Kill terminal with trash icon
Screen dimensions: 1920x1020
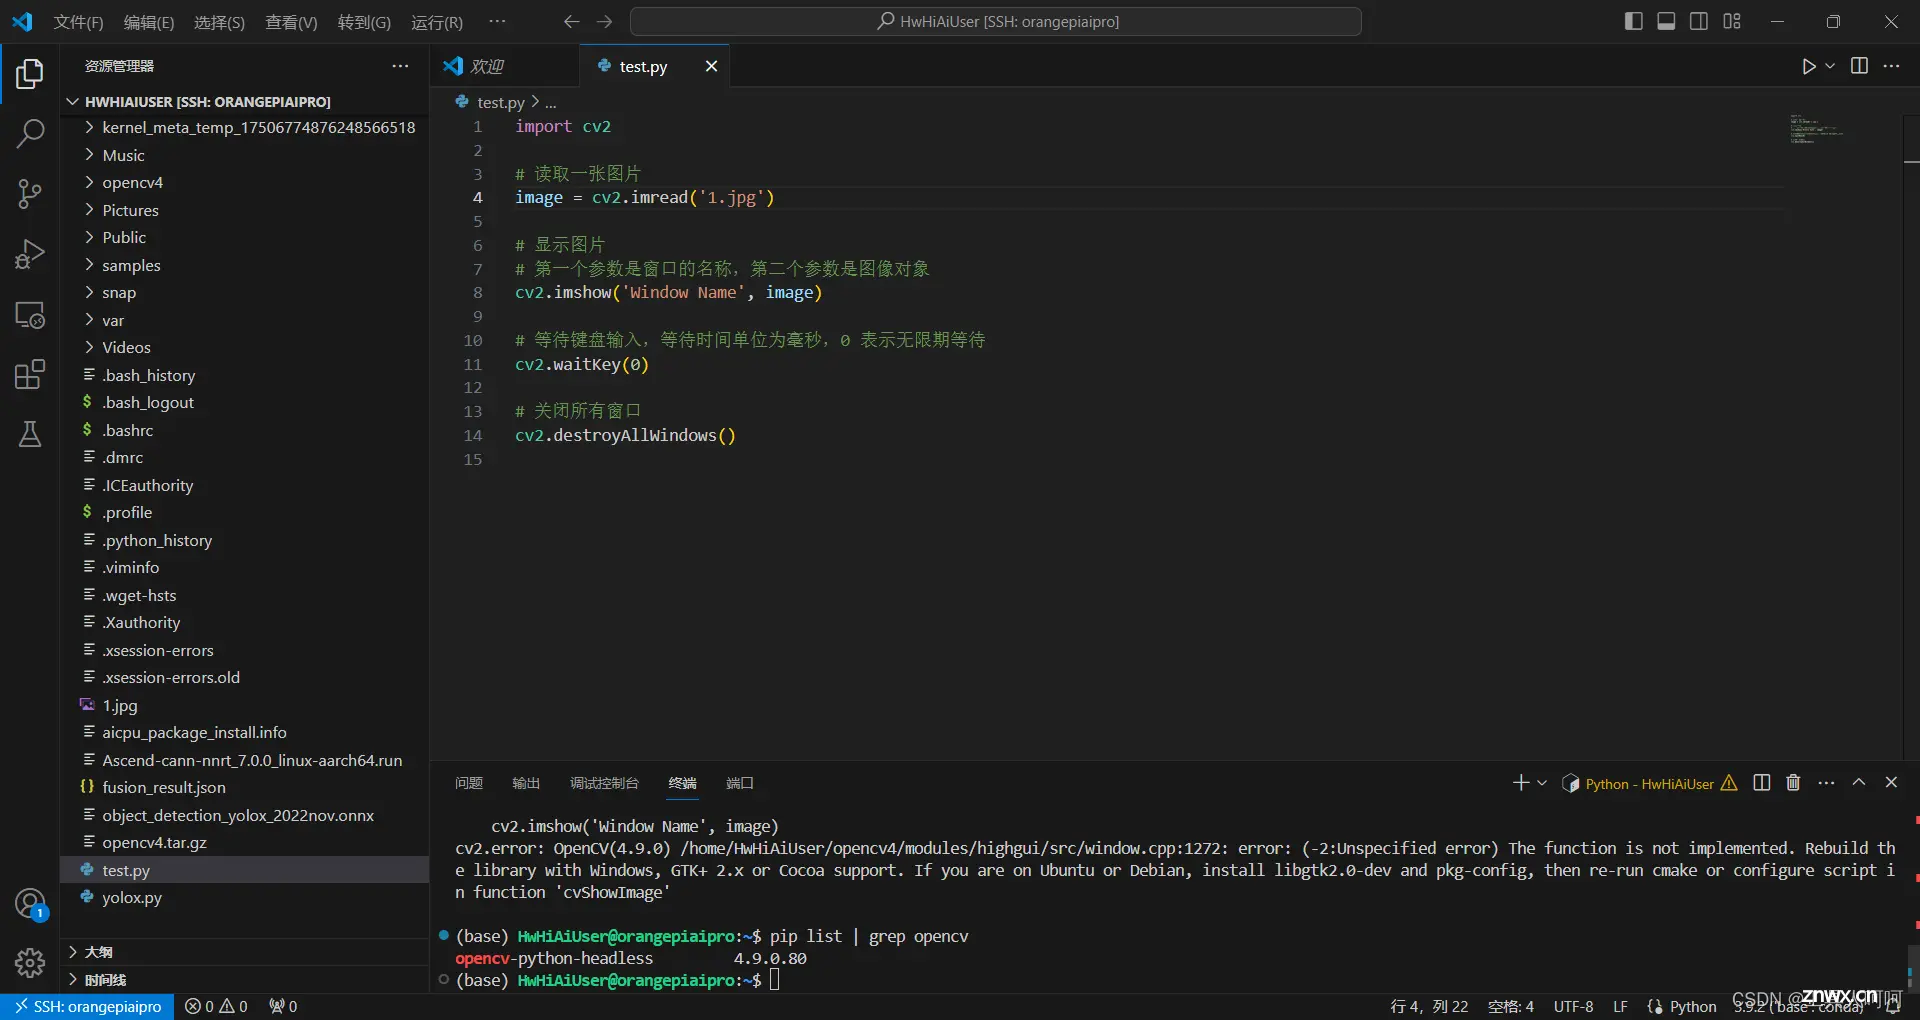point(1793,783)
